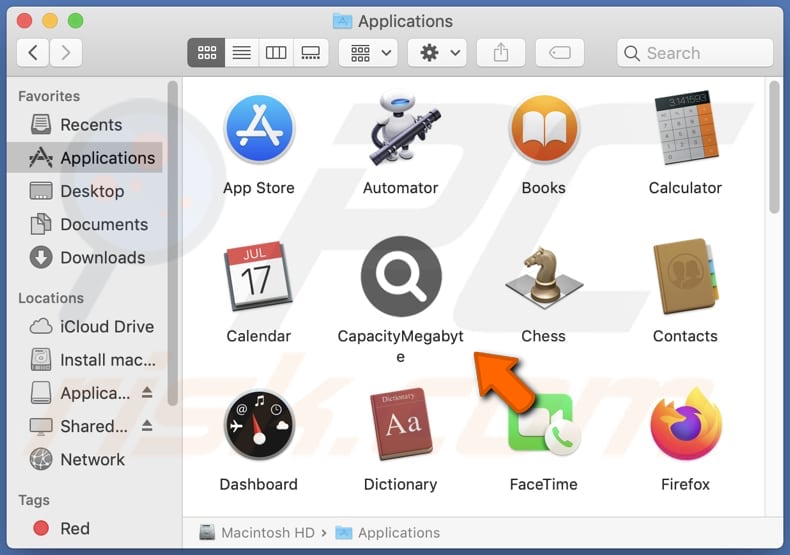Select Network in the sidebar
This screenshot has width=790, height=555.
(86, 459)
